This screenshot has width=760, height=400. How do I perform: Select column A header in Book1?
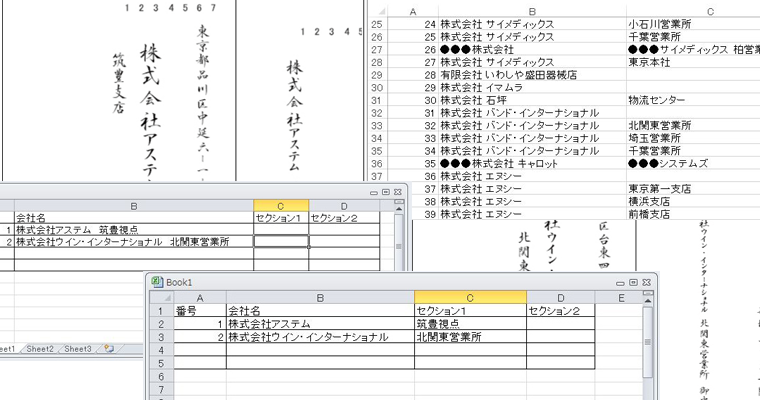(200, 298)
